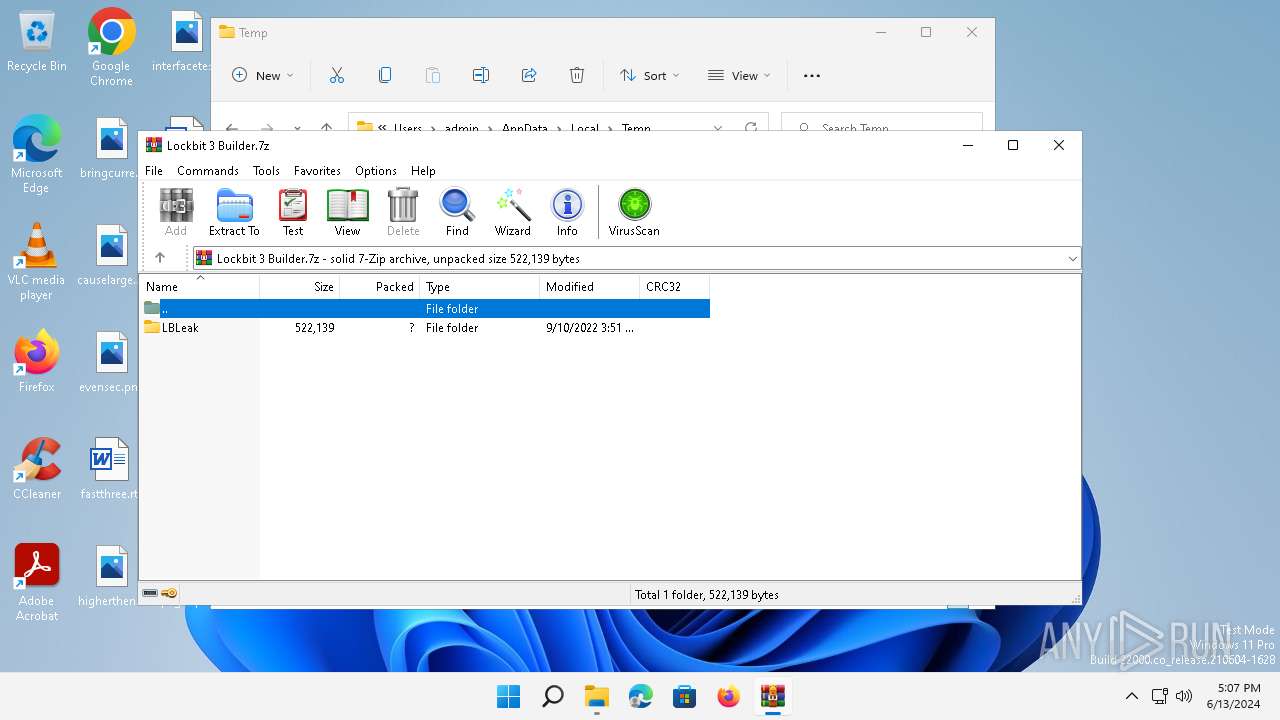Sort by Size column header
The width and height of the screenshot is (1280, 720).
point(300,287)
